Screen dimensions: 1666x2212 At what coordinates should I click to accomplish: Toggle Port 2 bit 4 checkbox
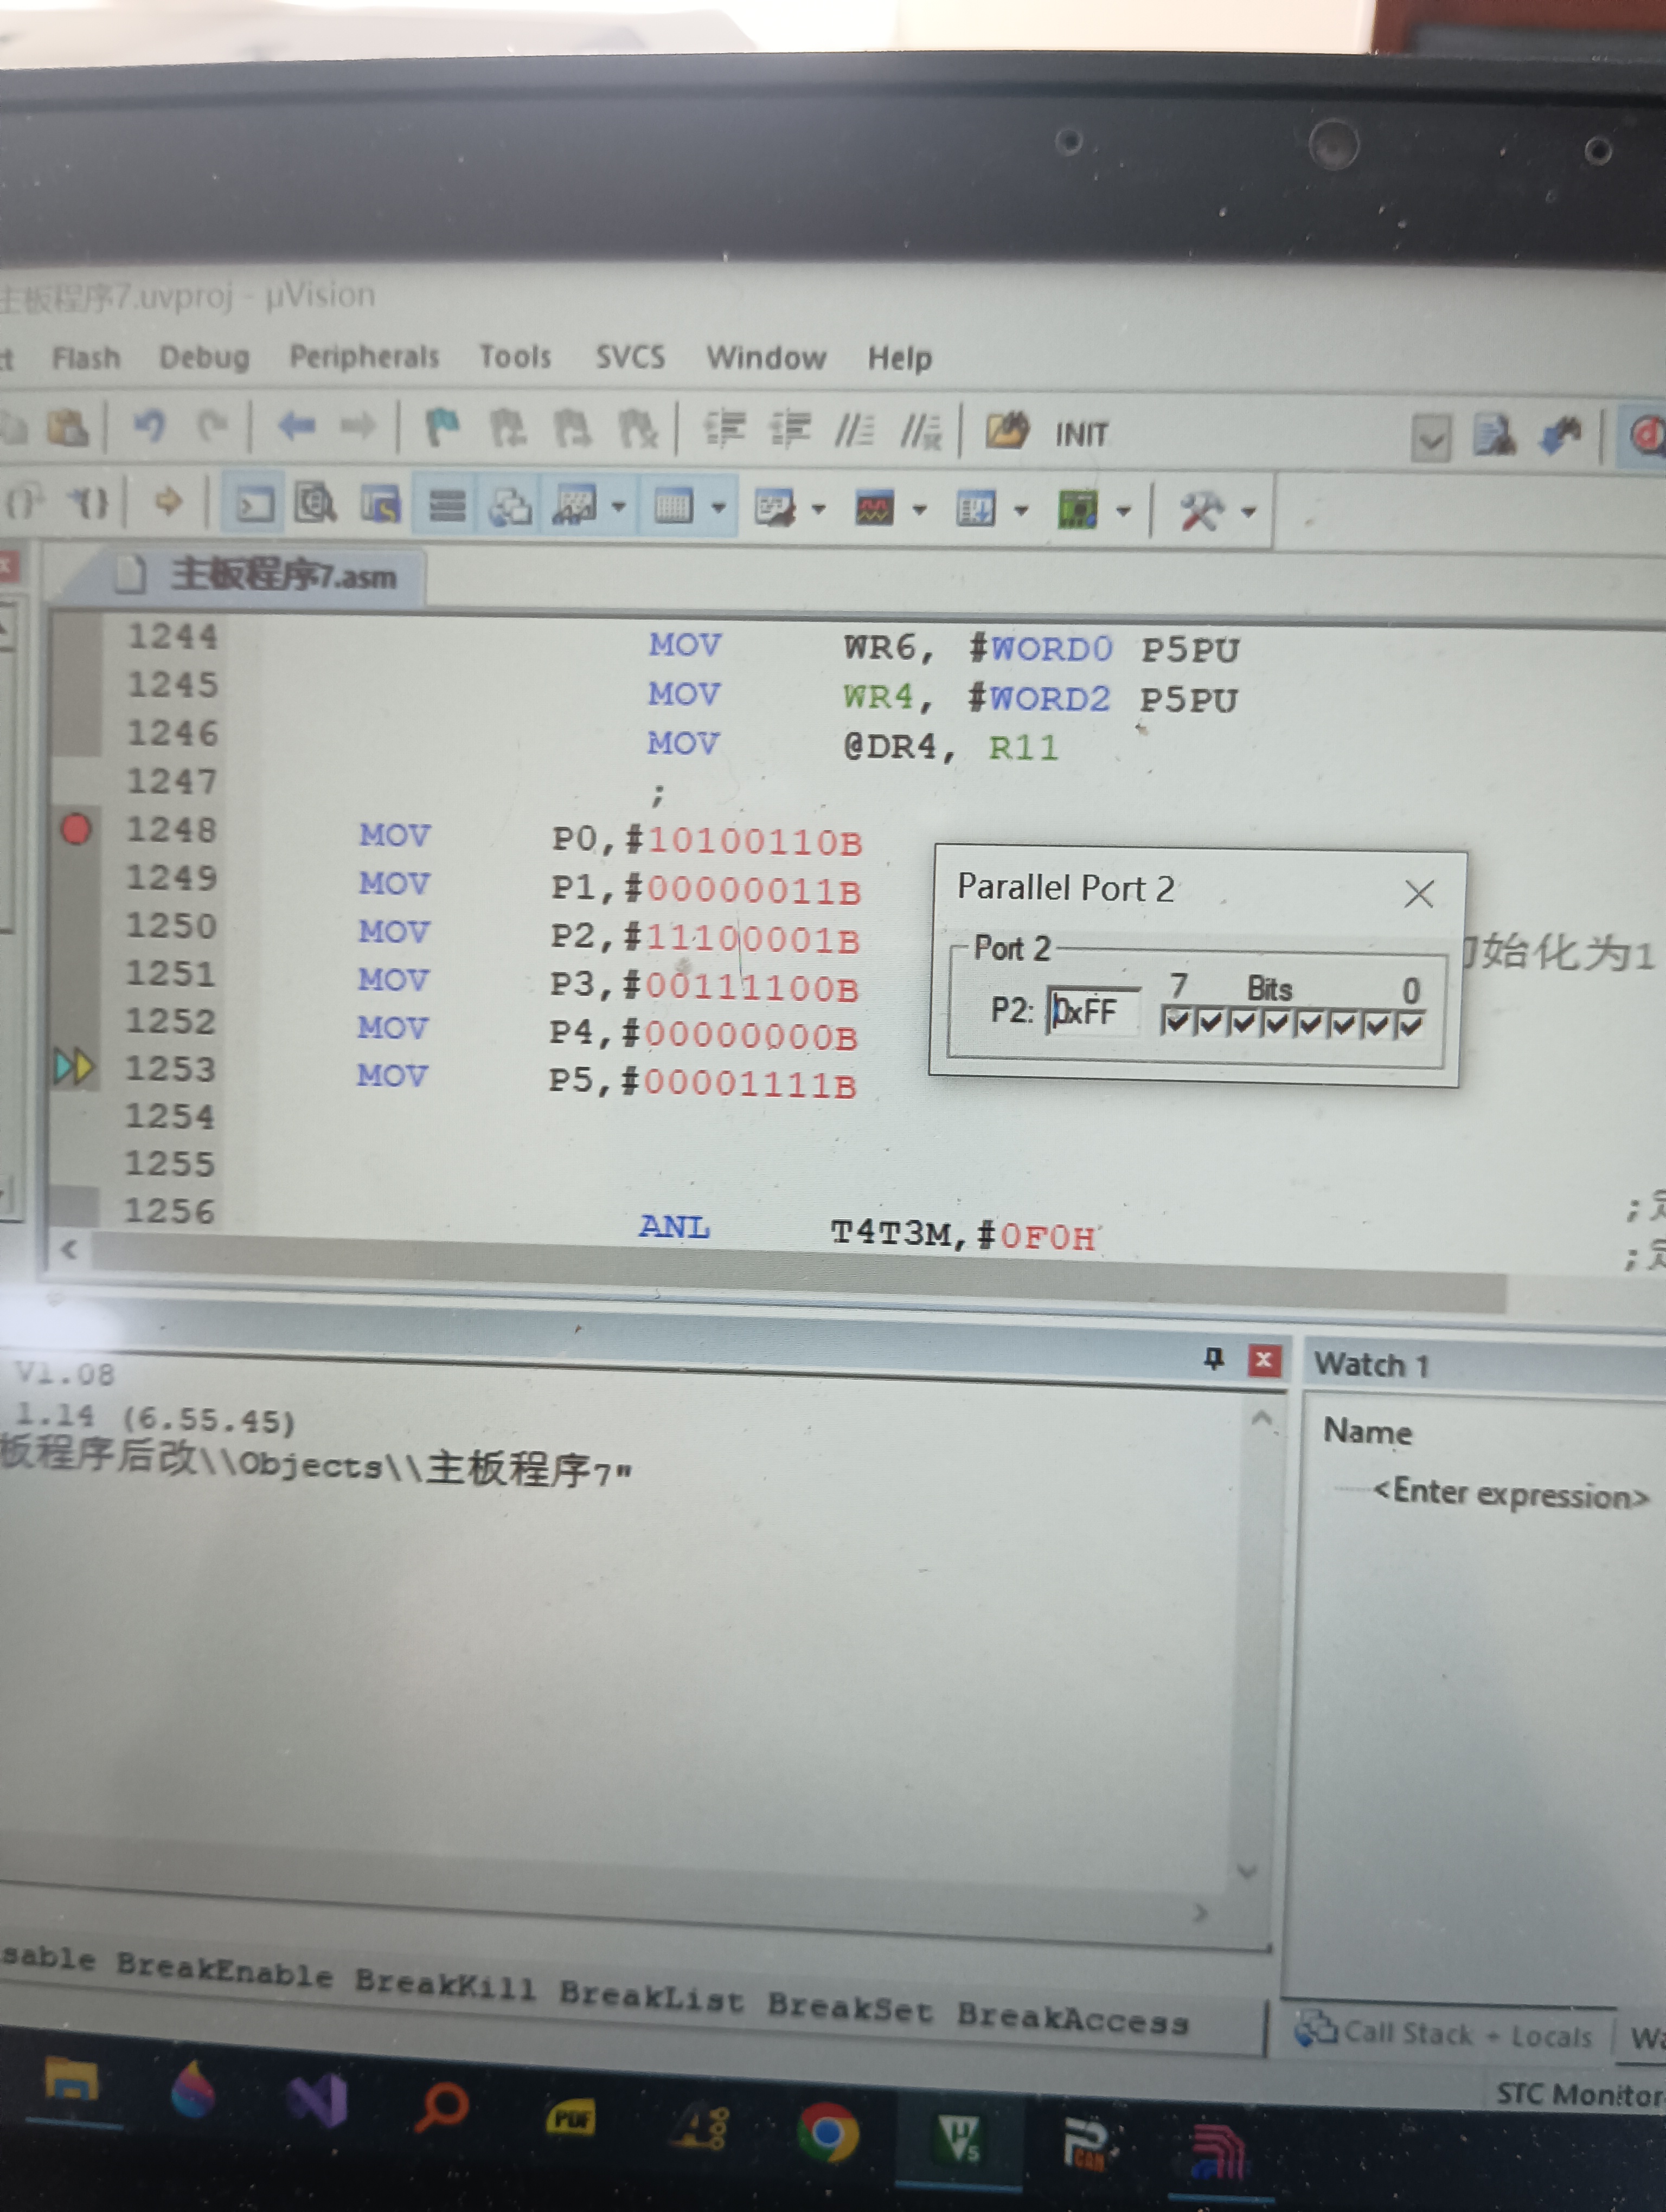[x=1277, y=1023]
